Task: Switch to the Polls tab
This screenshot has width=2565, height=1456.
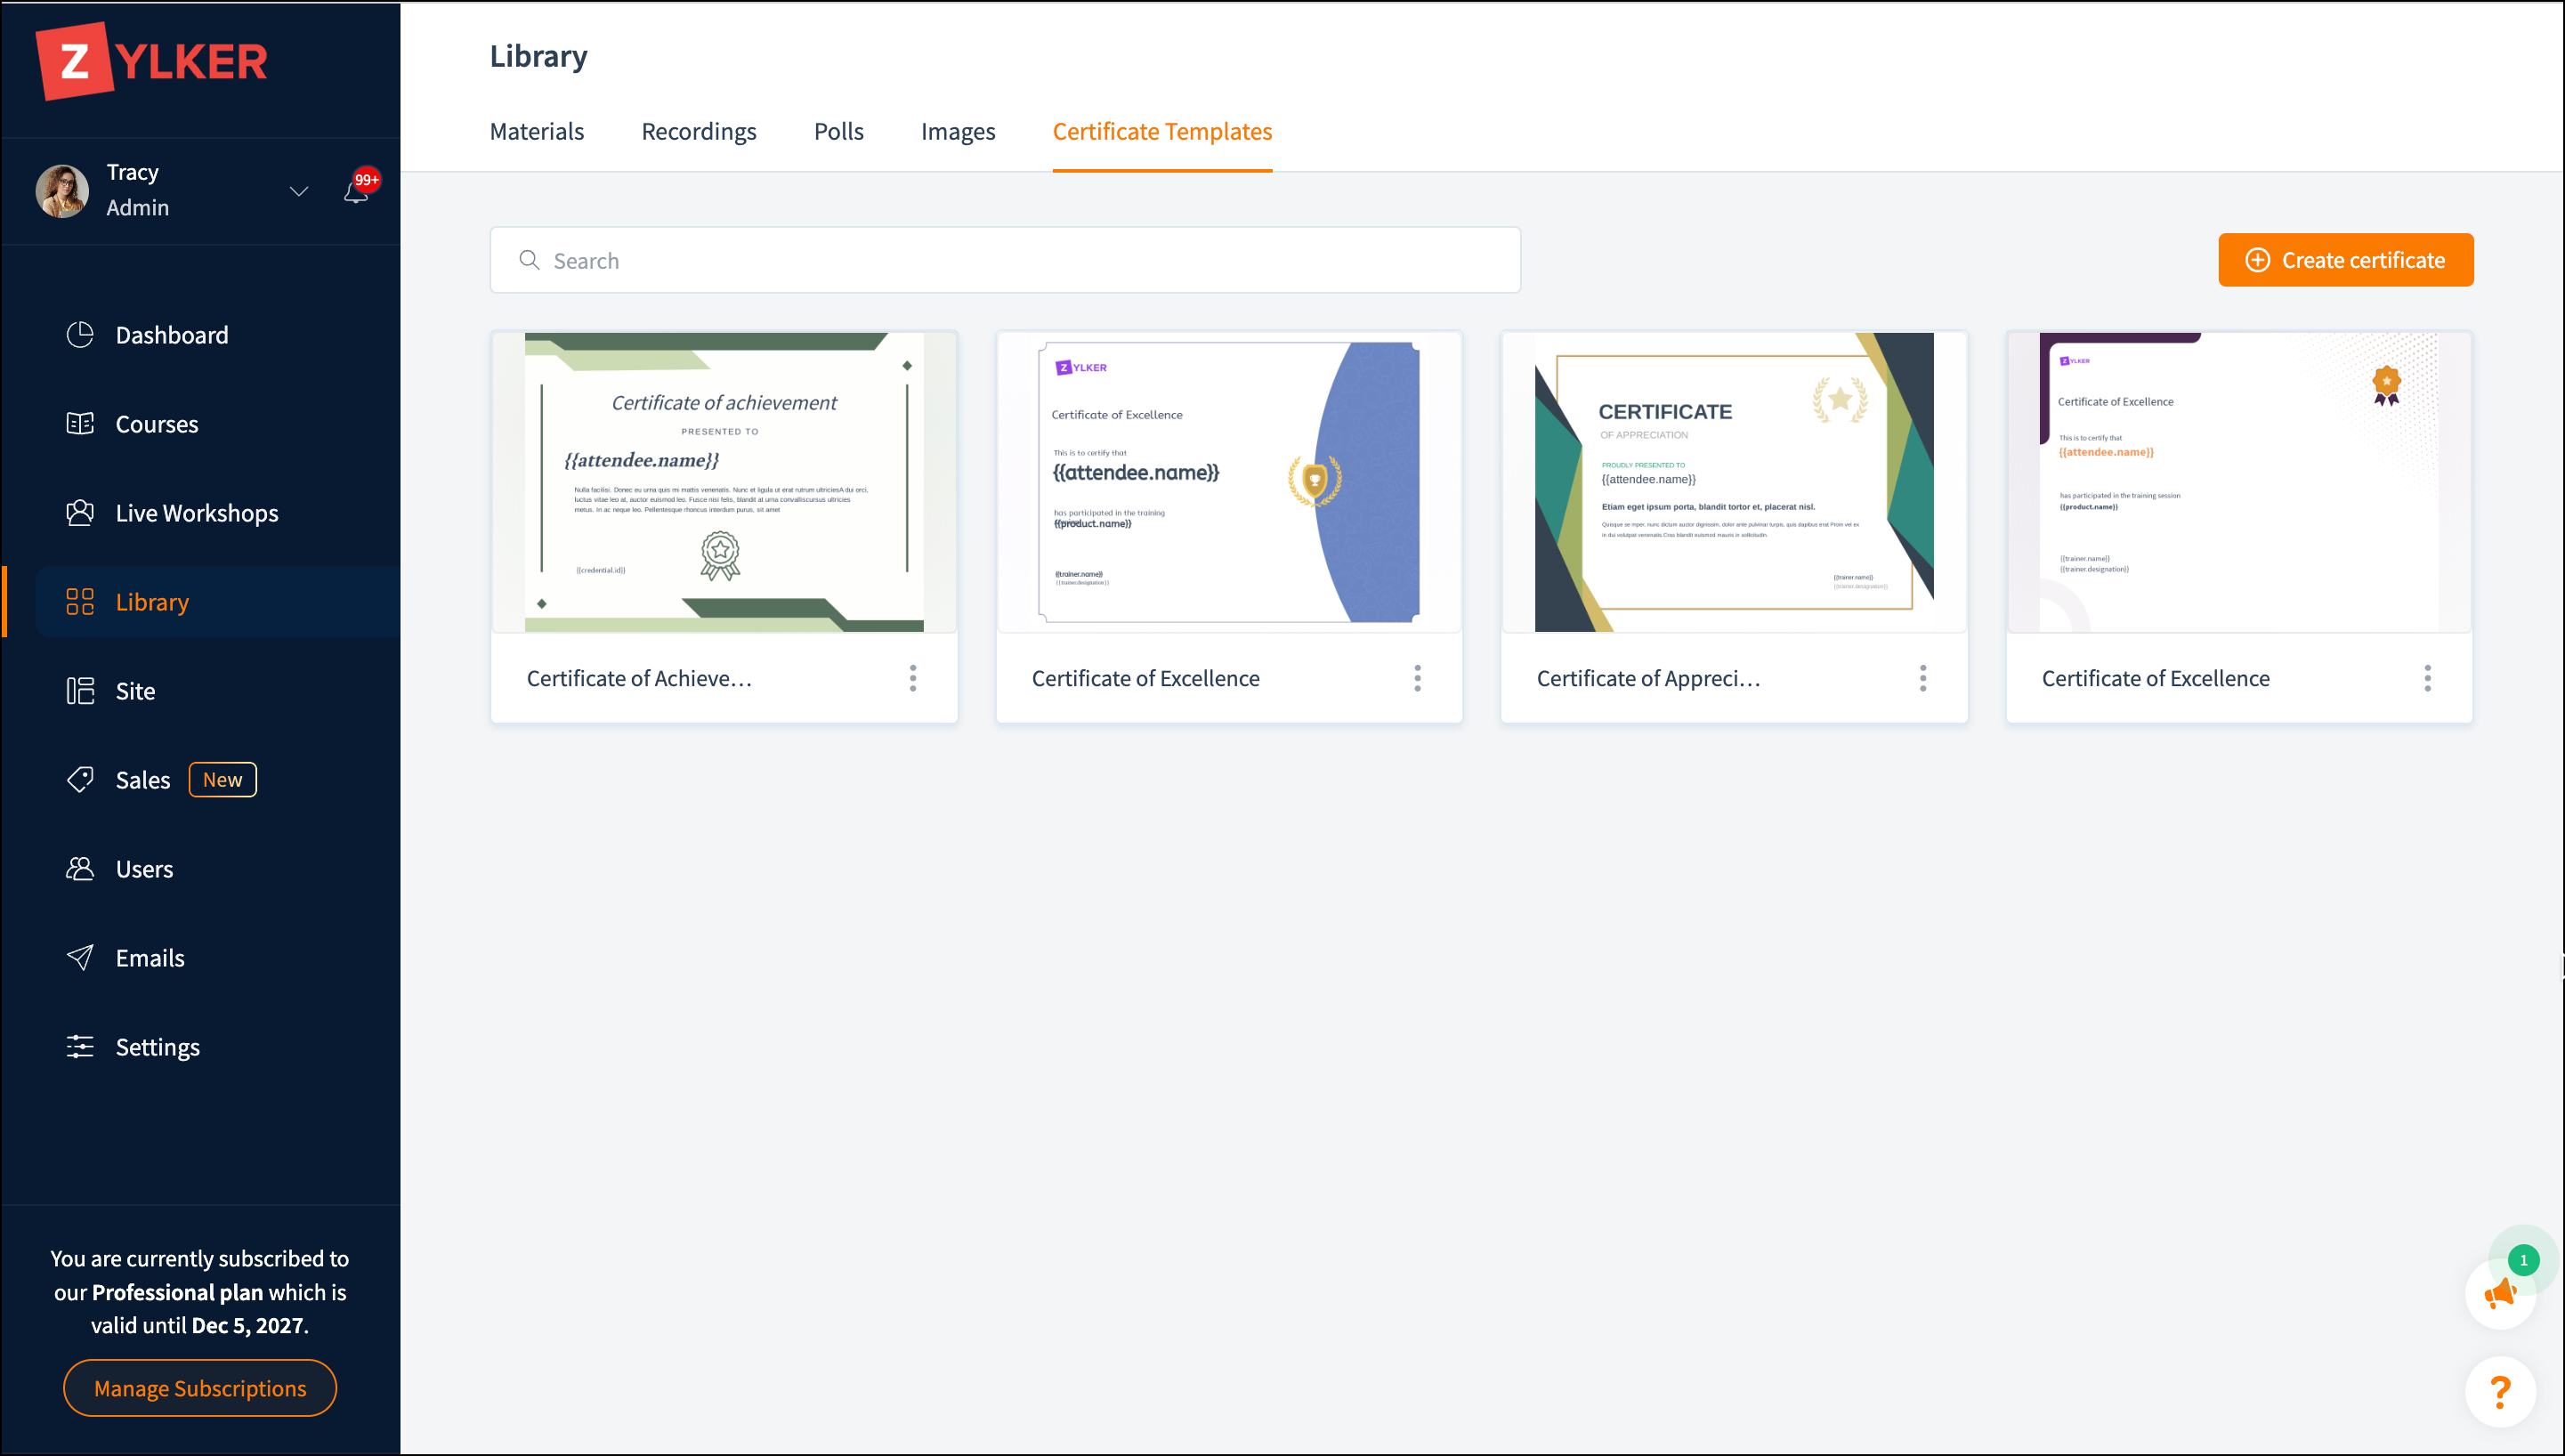Action: [838, 132]
